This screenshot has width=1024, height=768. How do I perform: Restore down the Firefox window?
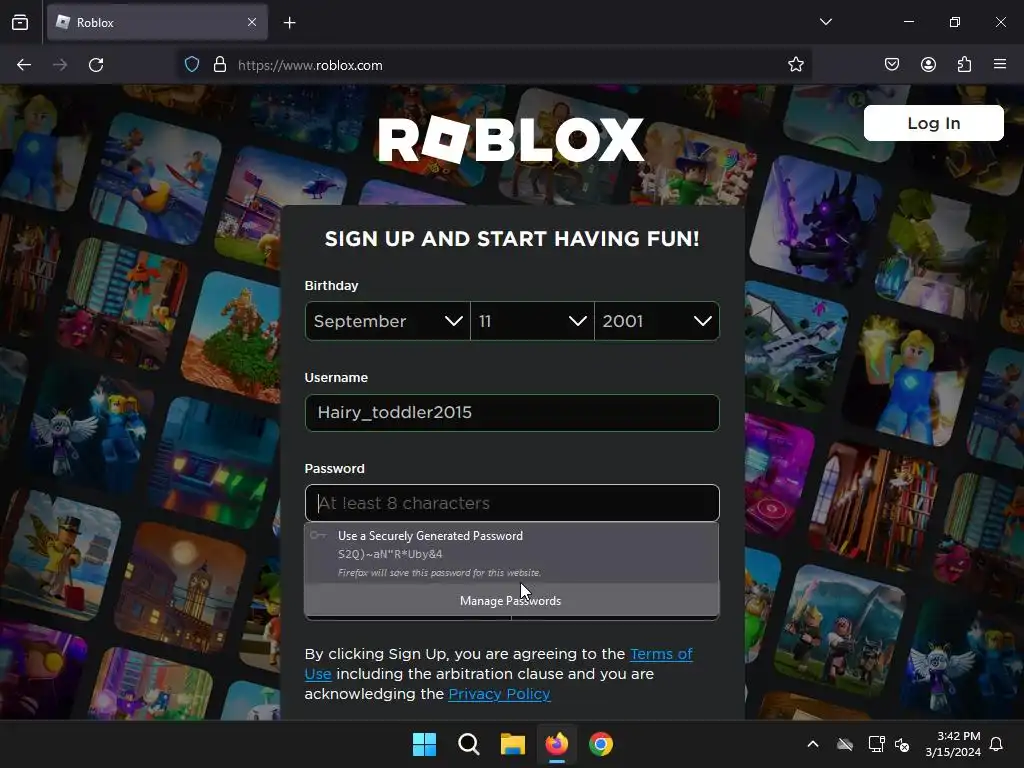955,22
